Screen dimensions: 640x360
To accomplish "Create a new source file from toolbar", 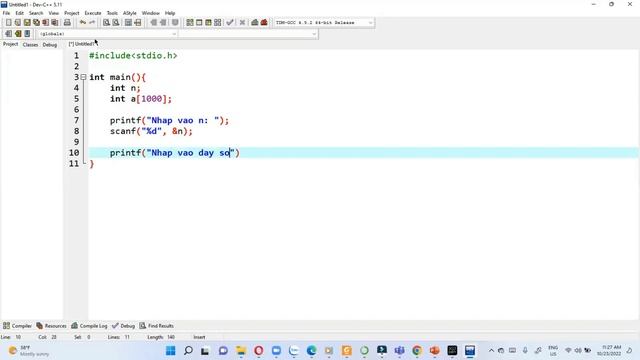I will pyautogui.click(x=8, y=22).
